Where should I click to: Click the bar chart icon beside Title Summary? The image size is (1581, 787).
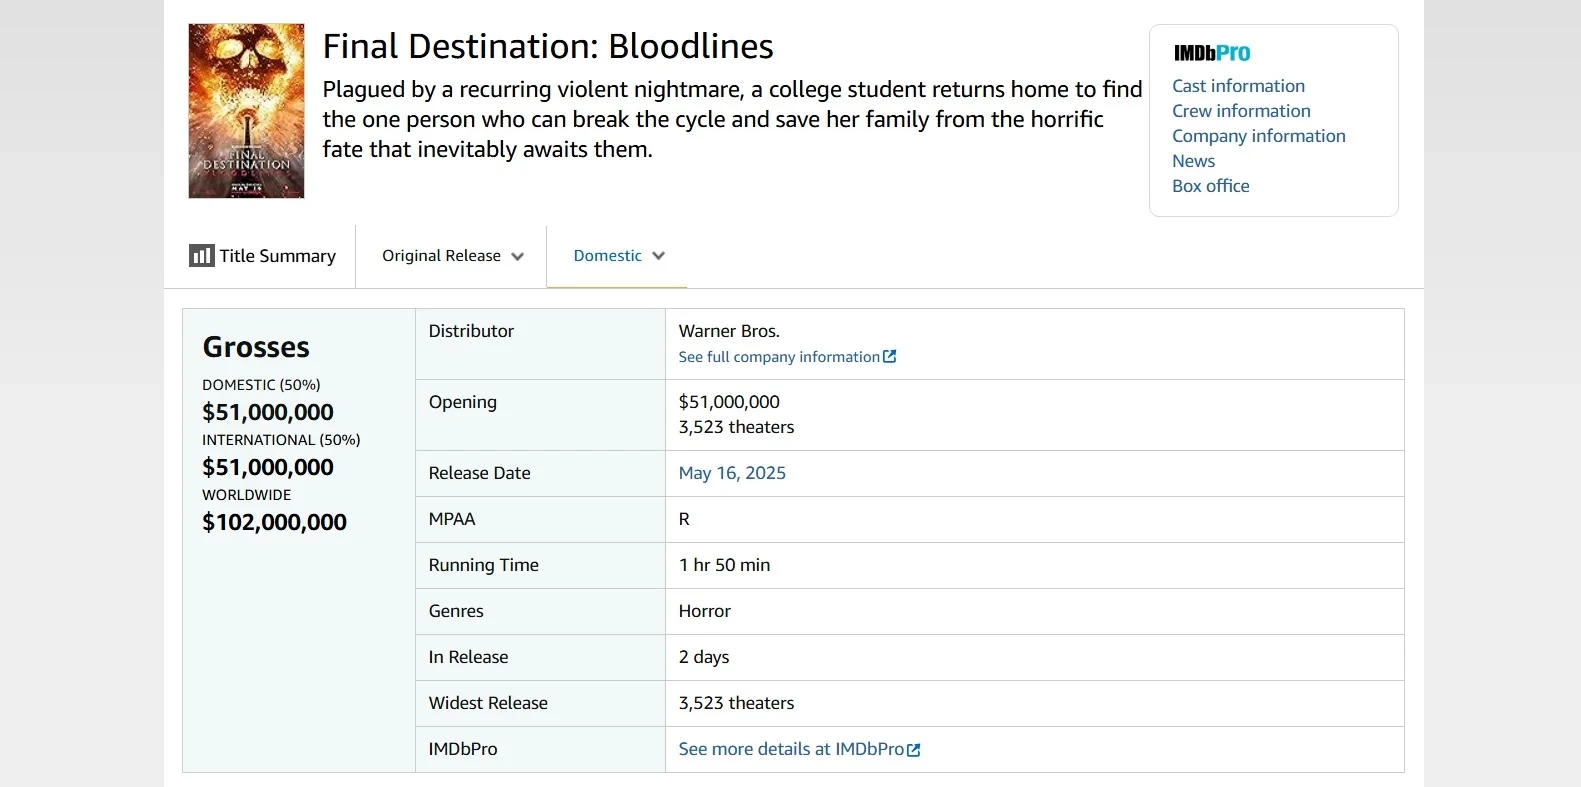point(201,256)
